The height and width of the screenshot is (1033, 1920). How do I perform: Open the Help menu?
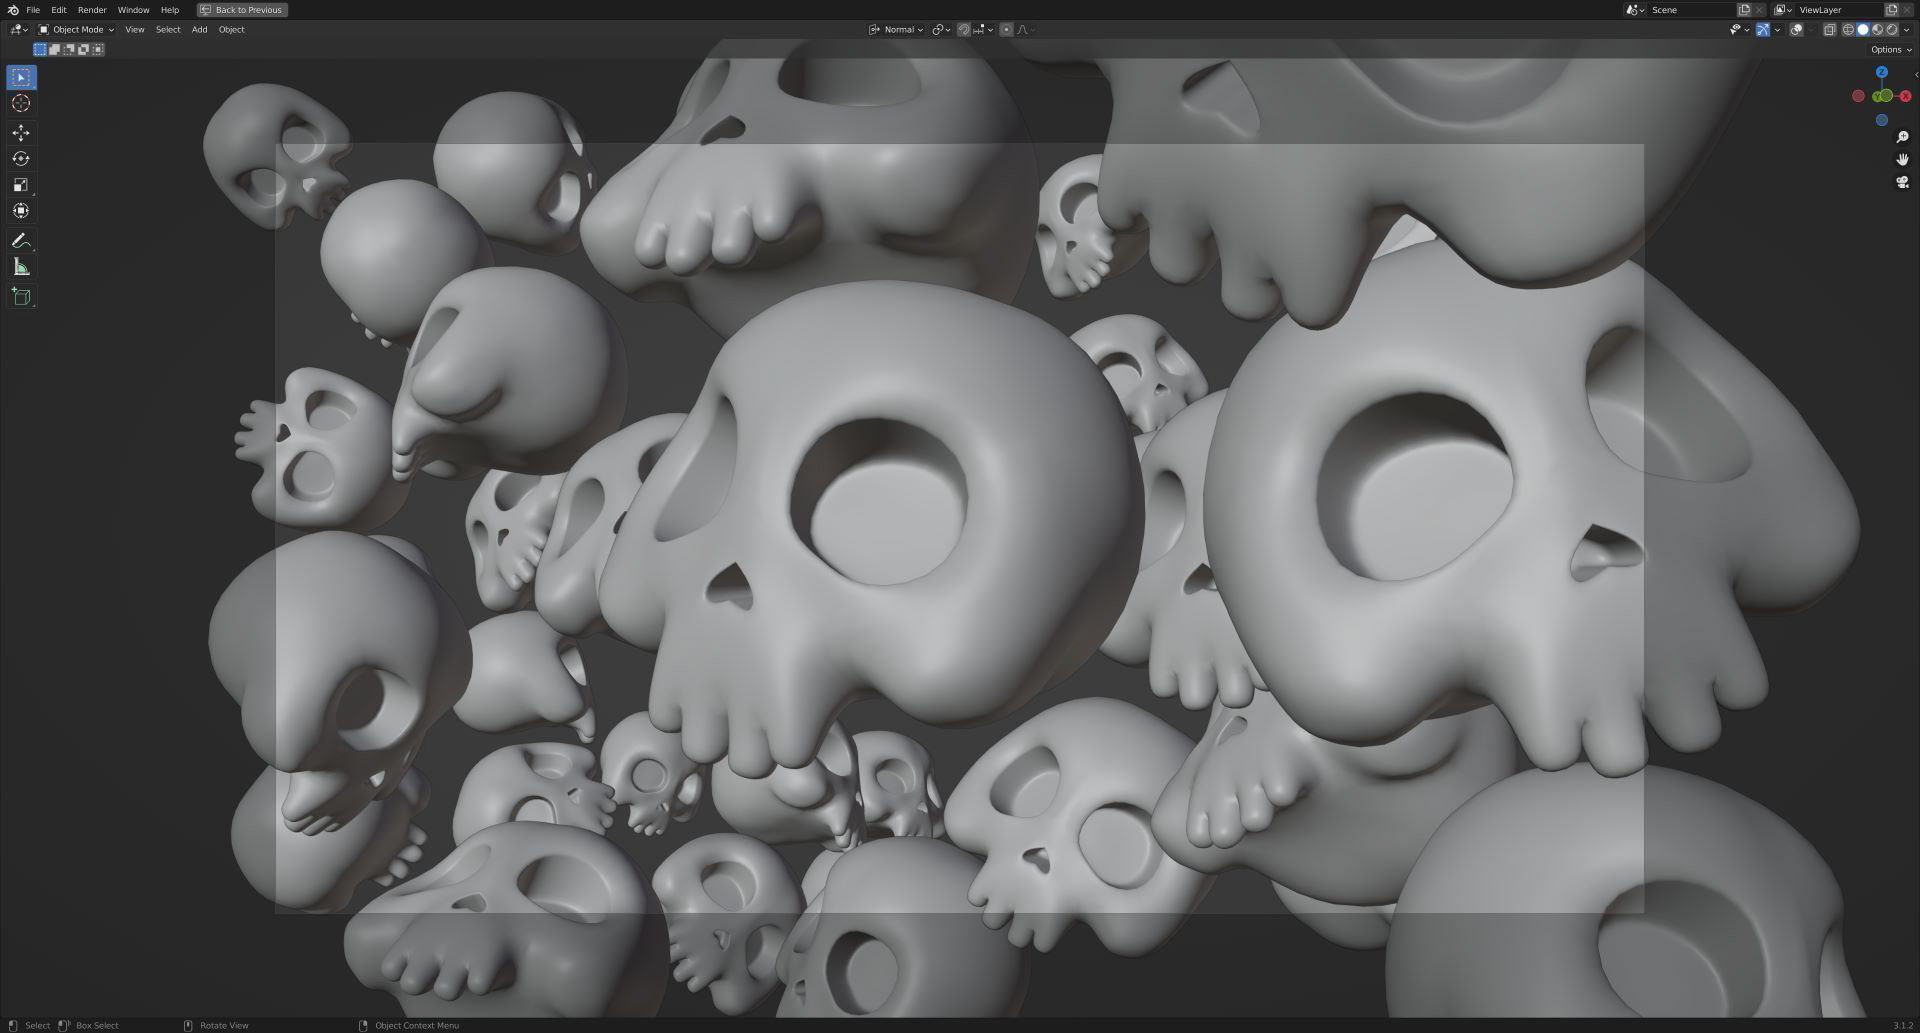170,10
